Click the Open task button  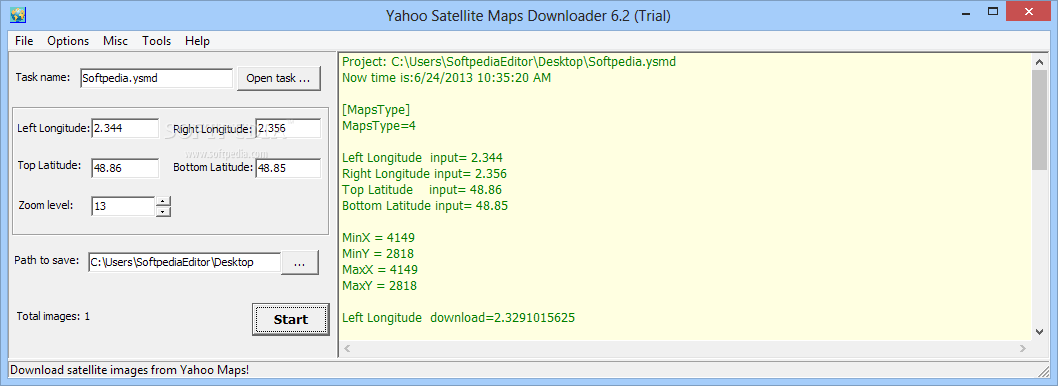(278, 78)
